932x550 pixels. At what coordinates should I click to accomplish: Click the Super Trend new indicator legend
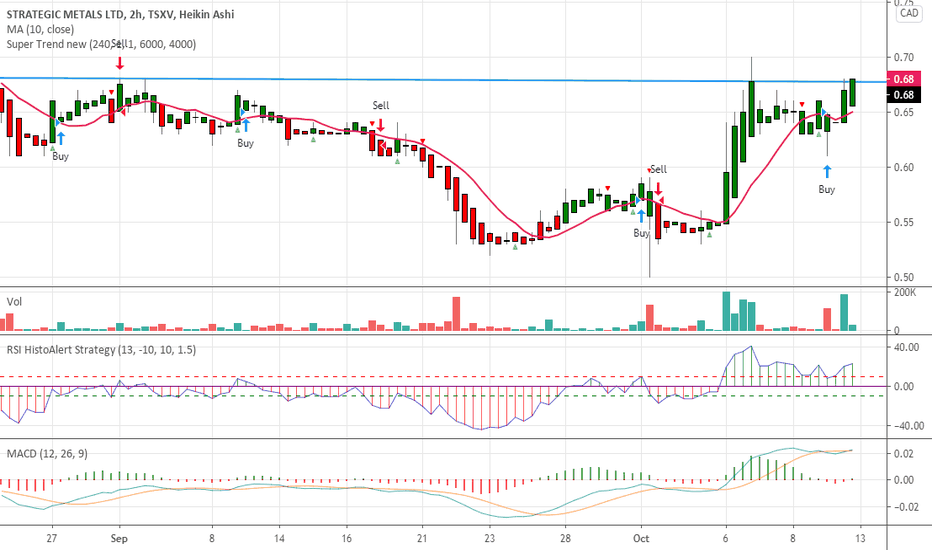point(101,44)
